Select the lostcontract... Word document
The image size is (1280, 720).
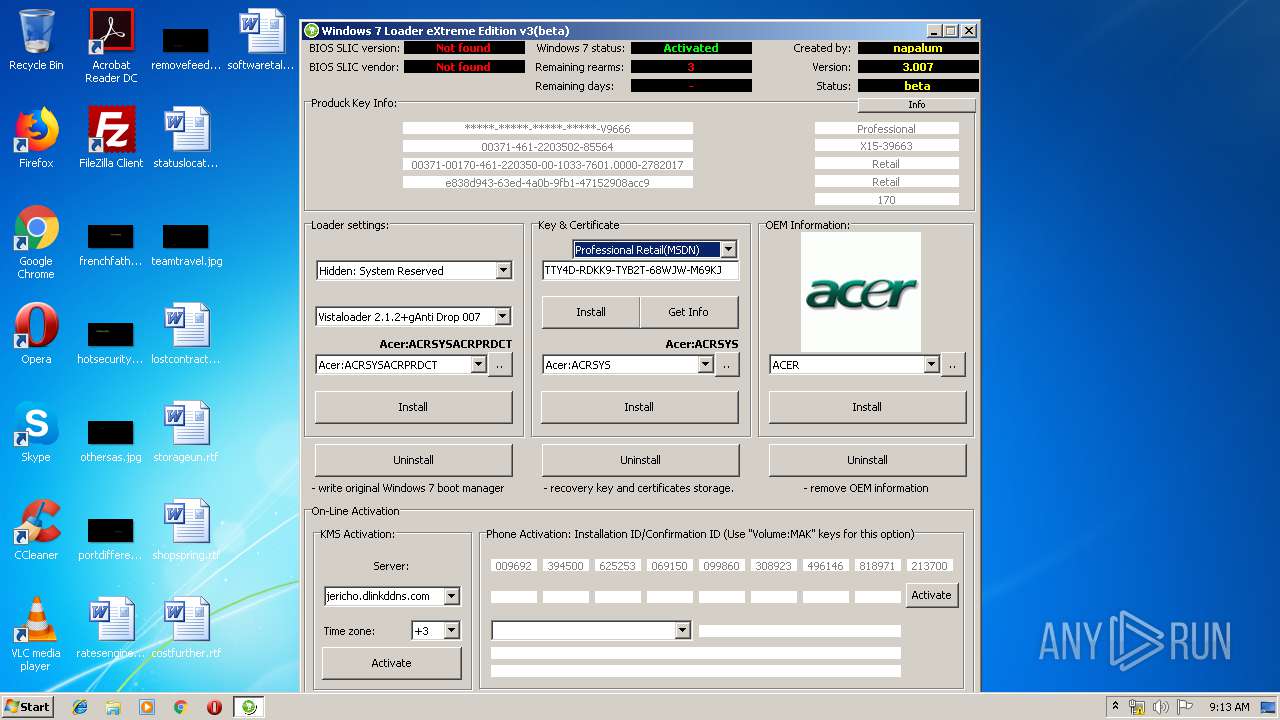tap(186, 334)
